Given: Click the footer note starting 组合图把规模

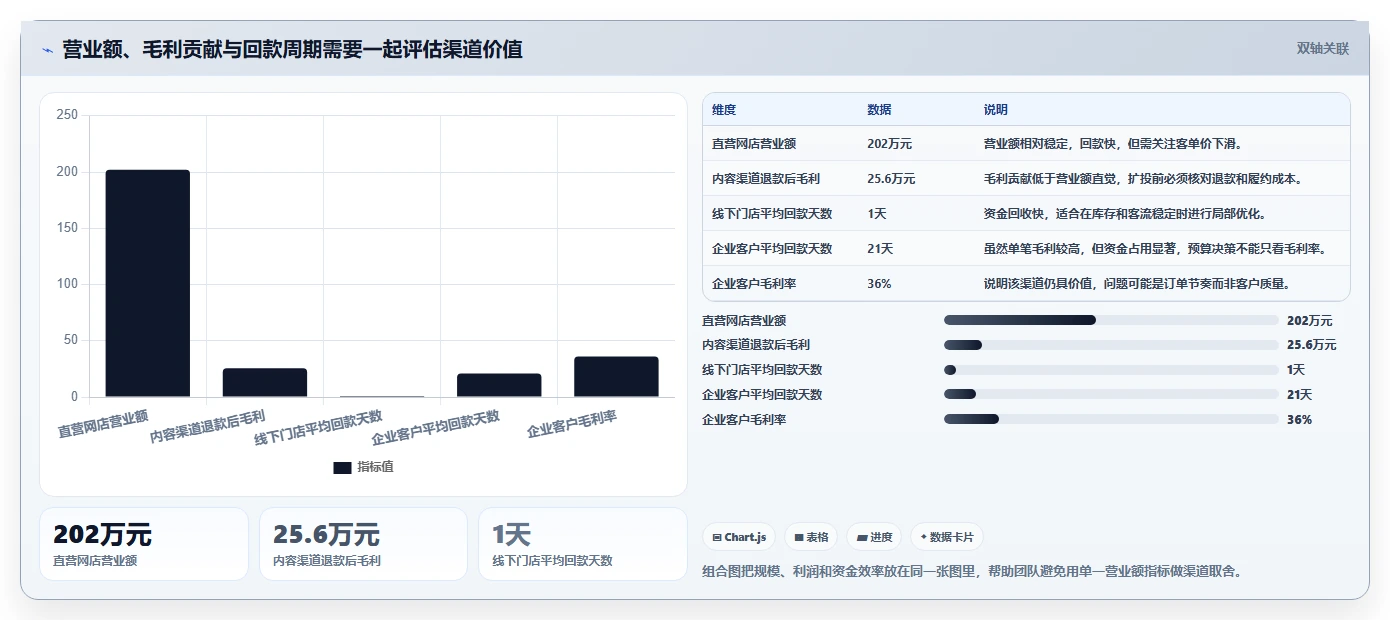Looking at the screenshot, I should pos(972,572).
